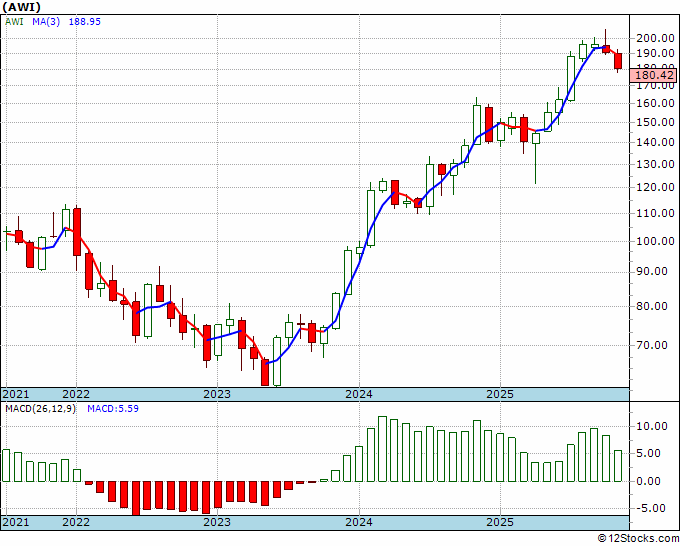Screen dimensions: 680x546
Task: Click the last red candlestick near 180
Action: coord(618,61)
